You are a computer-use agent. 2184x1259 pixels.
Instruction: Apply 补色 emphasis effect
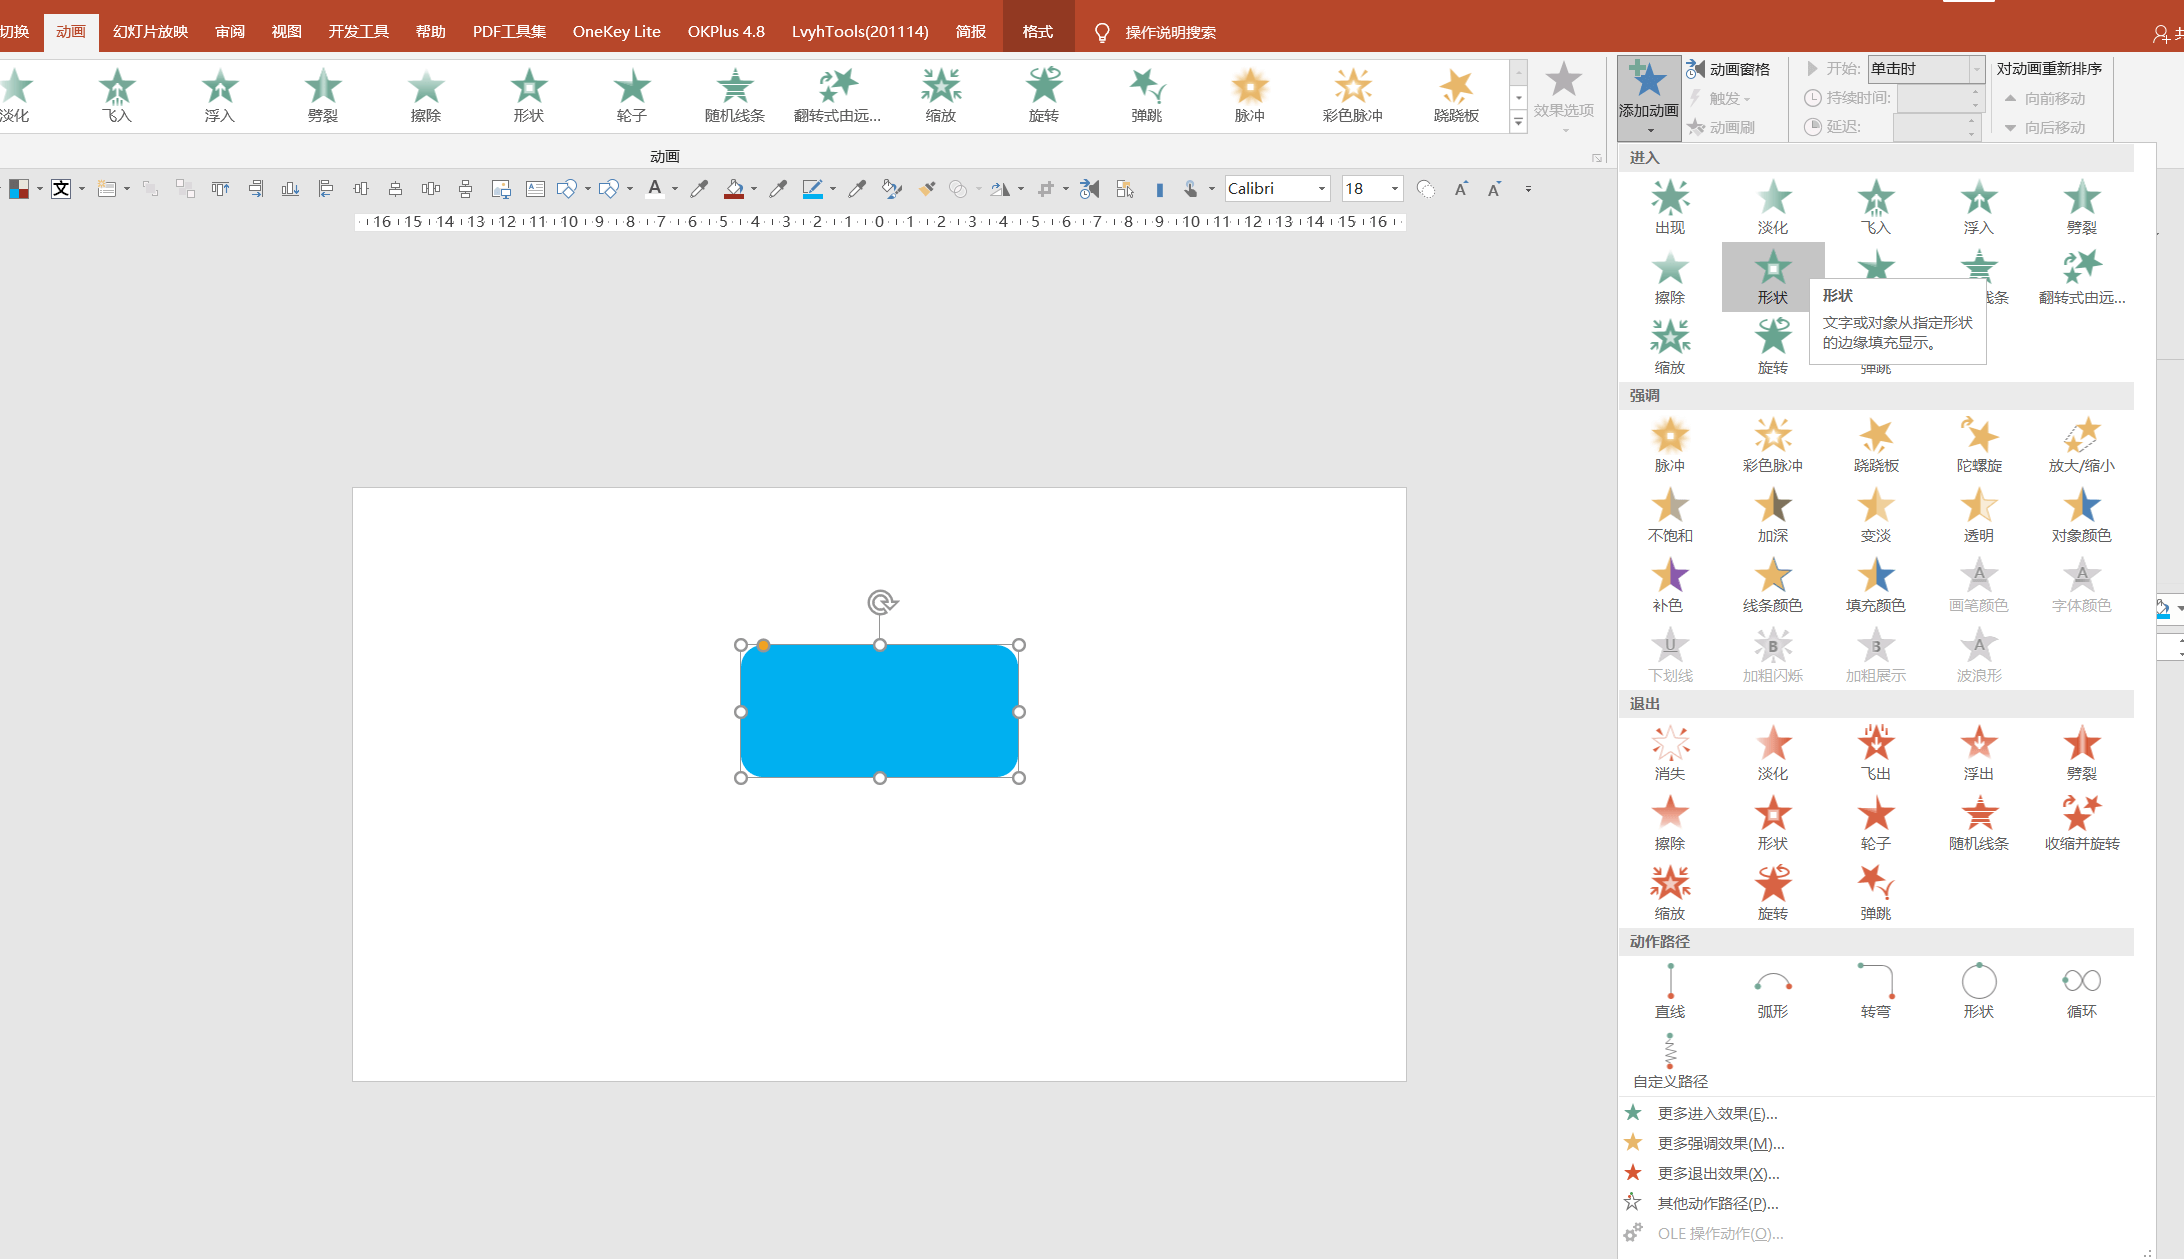tap(1670, 585)
